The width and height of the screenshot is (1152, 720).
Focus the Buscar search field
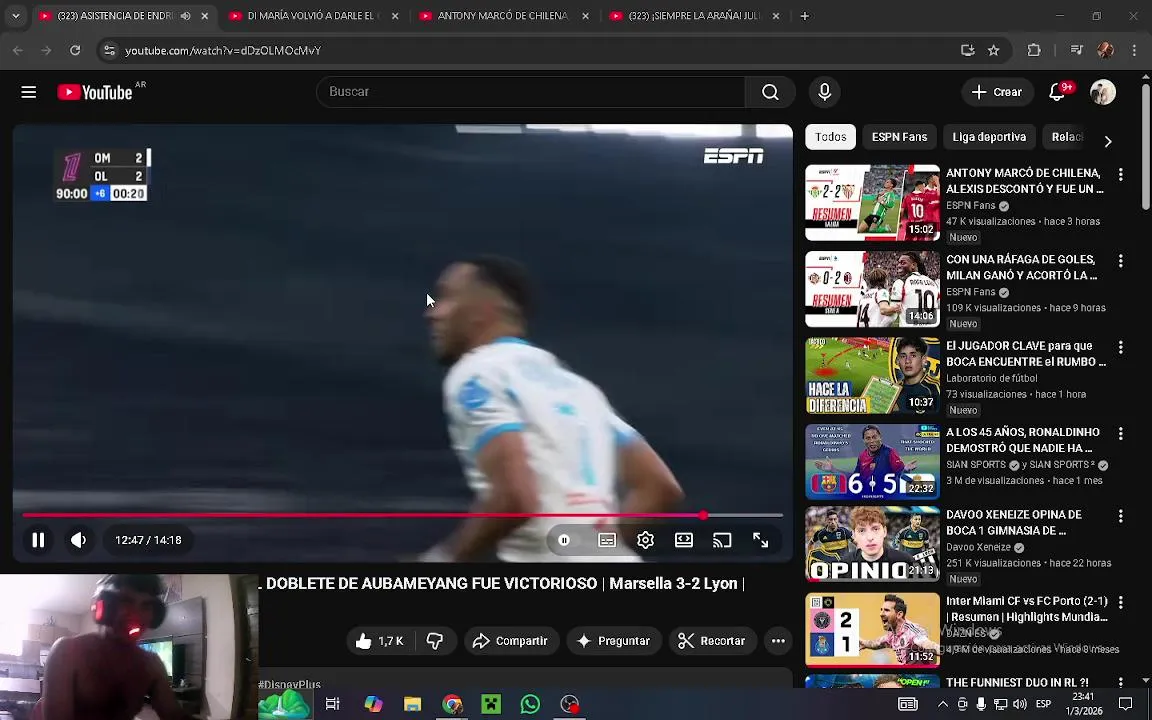pos(530,92)
